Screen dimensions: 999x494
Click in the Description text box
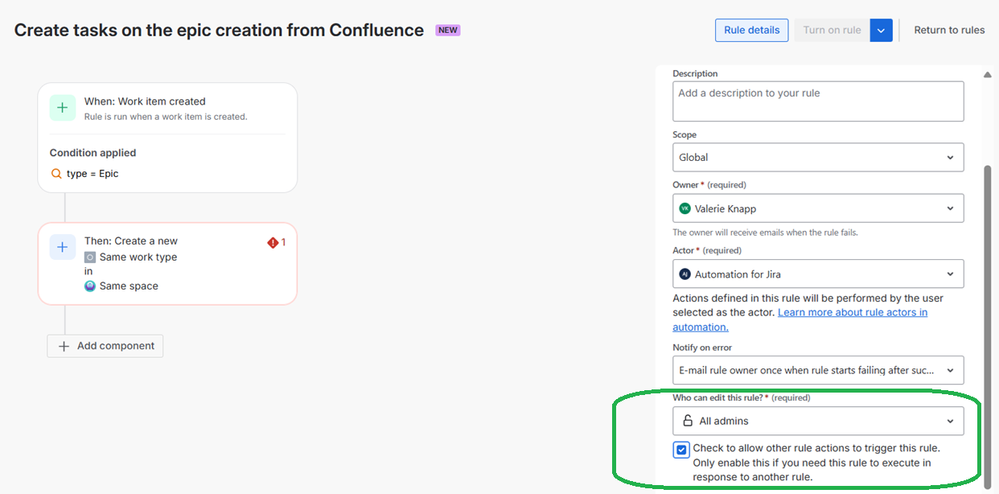click(818, 101)
